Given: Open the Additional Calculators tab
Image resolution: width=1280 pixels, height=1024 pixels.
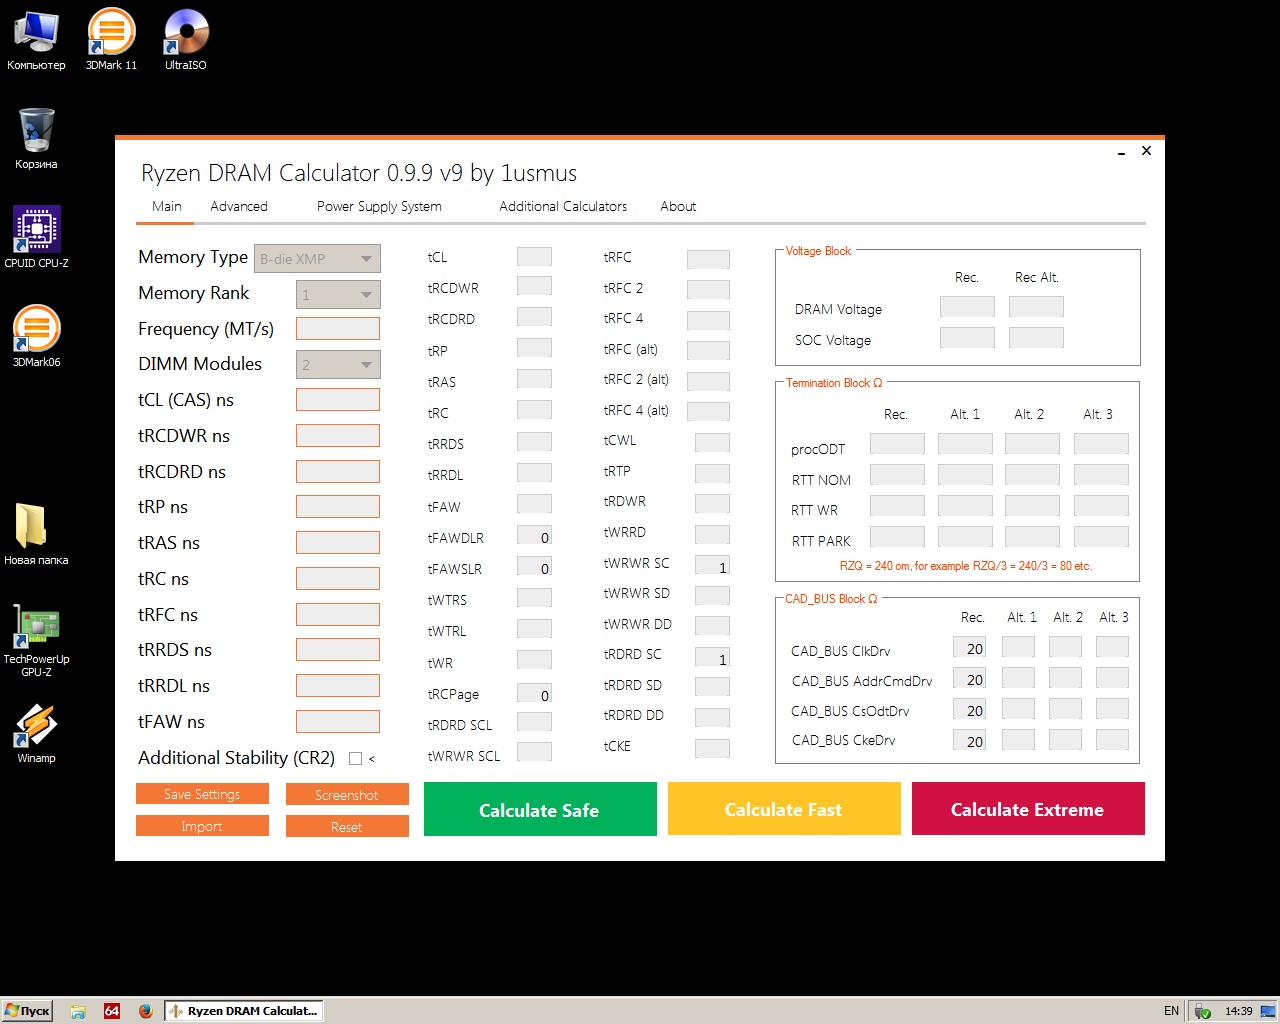Looking at the screenshot, I should 563,207.
